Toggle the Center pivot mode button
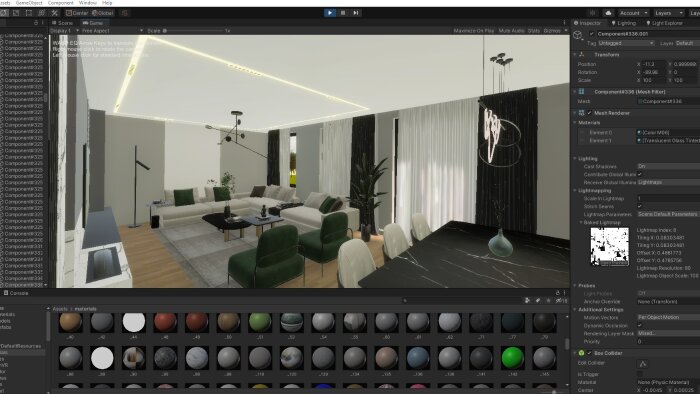700x394 pixels. pos(77,13)
